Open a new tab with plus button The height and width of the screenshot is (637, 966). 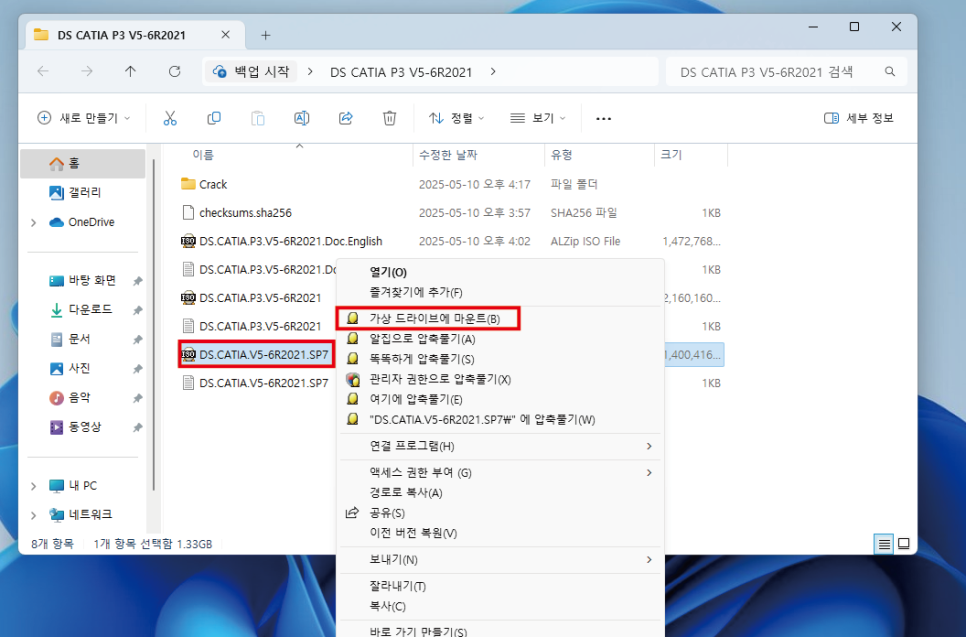pyautogui.click(x=266, y=35)
